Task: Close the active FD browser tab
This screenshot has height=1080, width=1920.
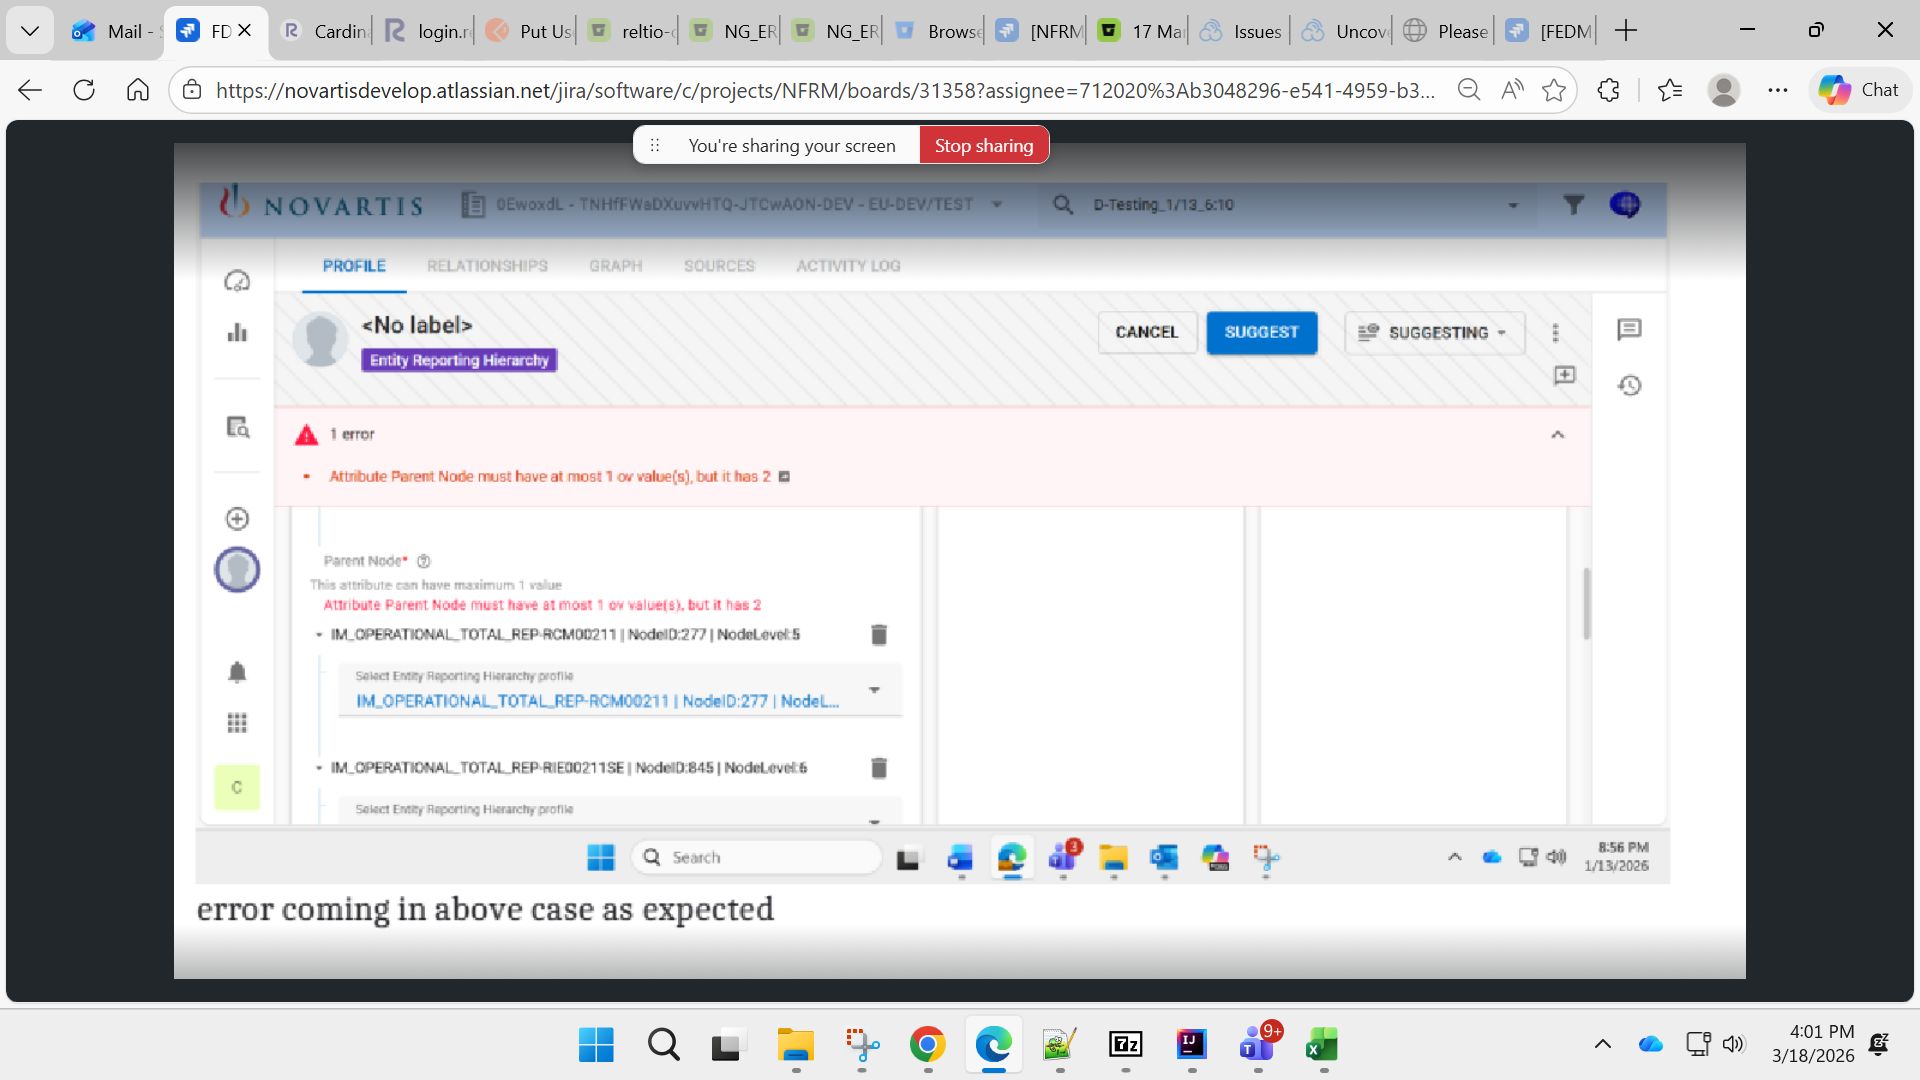Action: pyautogui.click(x=245, y=31)
